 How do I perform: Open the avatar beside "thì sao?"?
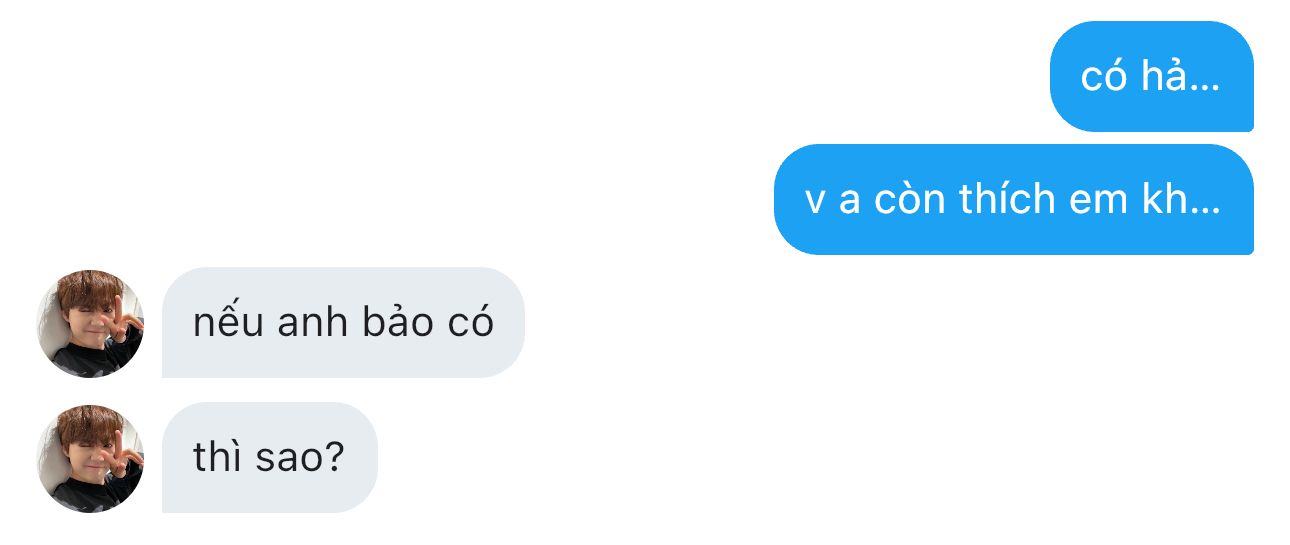[x=90, y=458]
